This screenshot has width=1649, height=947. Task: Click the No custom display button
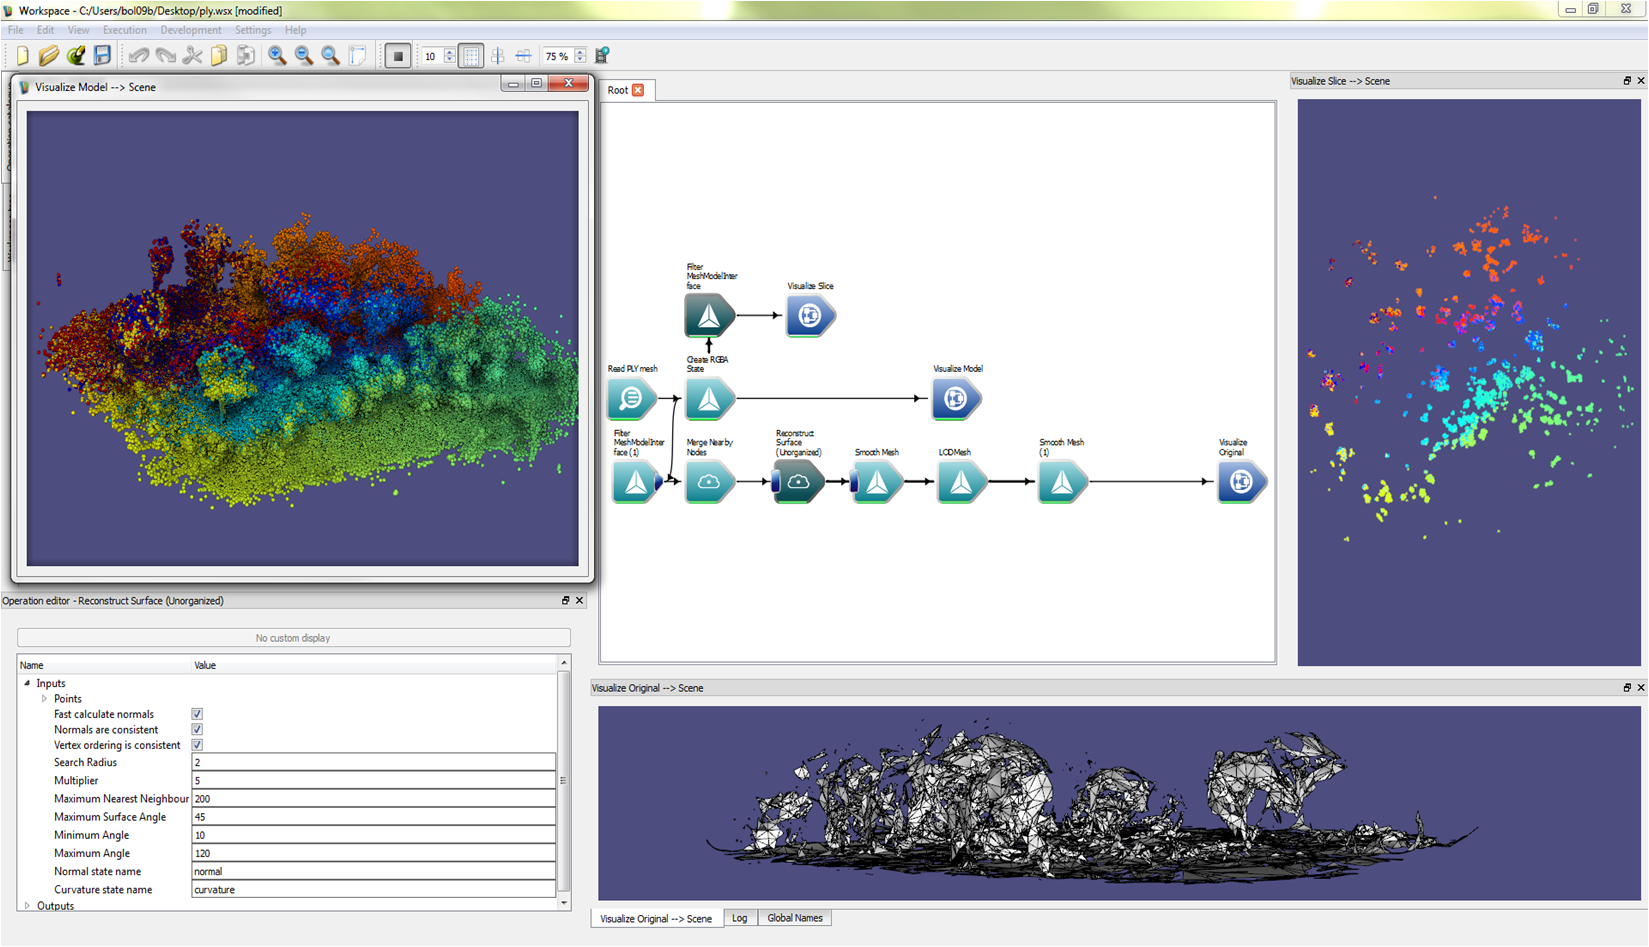[x=293, y=638]
